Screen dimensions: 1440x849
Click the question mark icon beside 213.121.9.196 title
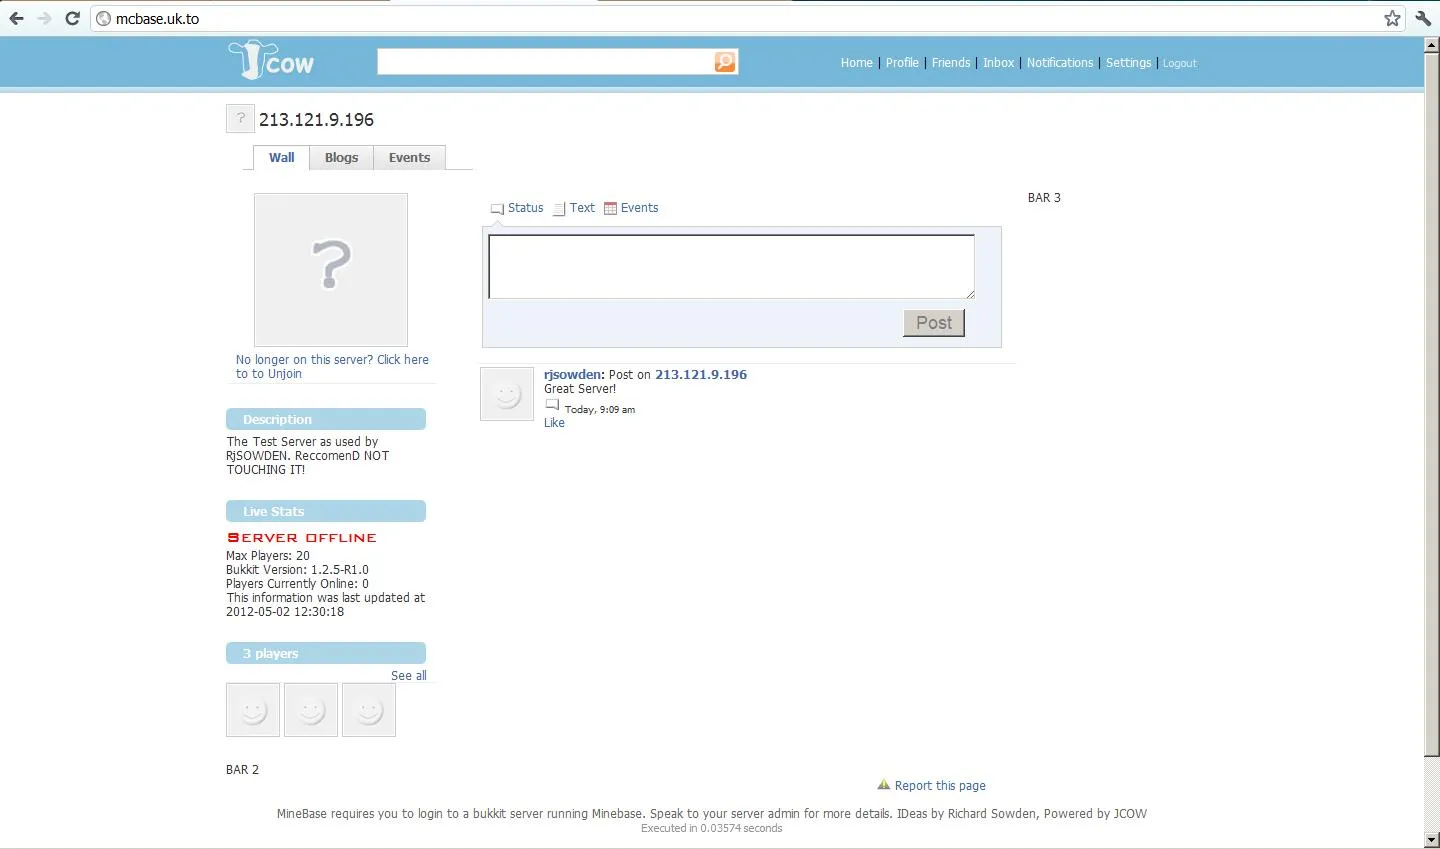[x=240, y=119]
